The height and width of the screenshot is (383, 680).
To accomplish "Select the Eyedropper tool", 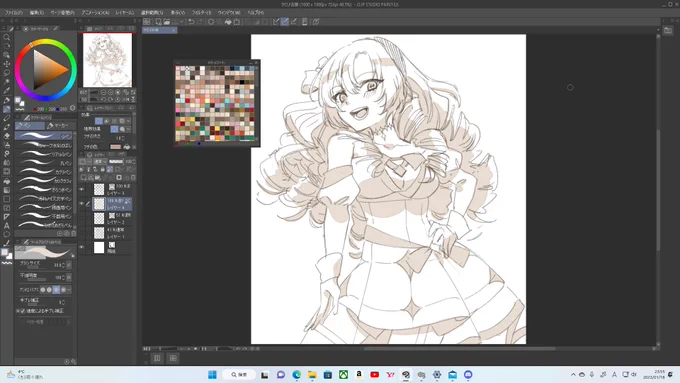I will [x=7, y=91].
